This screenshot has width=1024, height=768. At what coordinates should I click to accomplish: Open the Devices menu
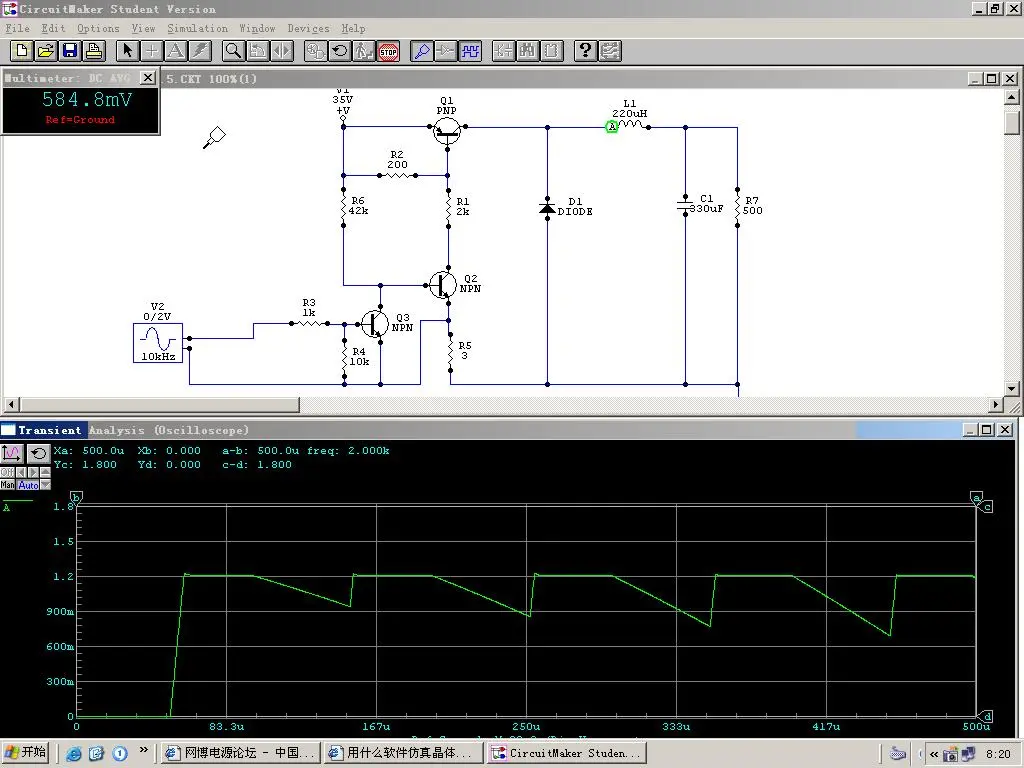[308, 29]
